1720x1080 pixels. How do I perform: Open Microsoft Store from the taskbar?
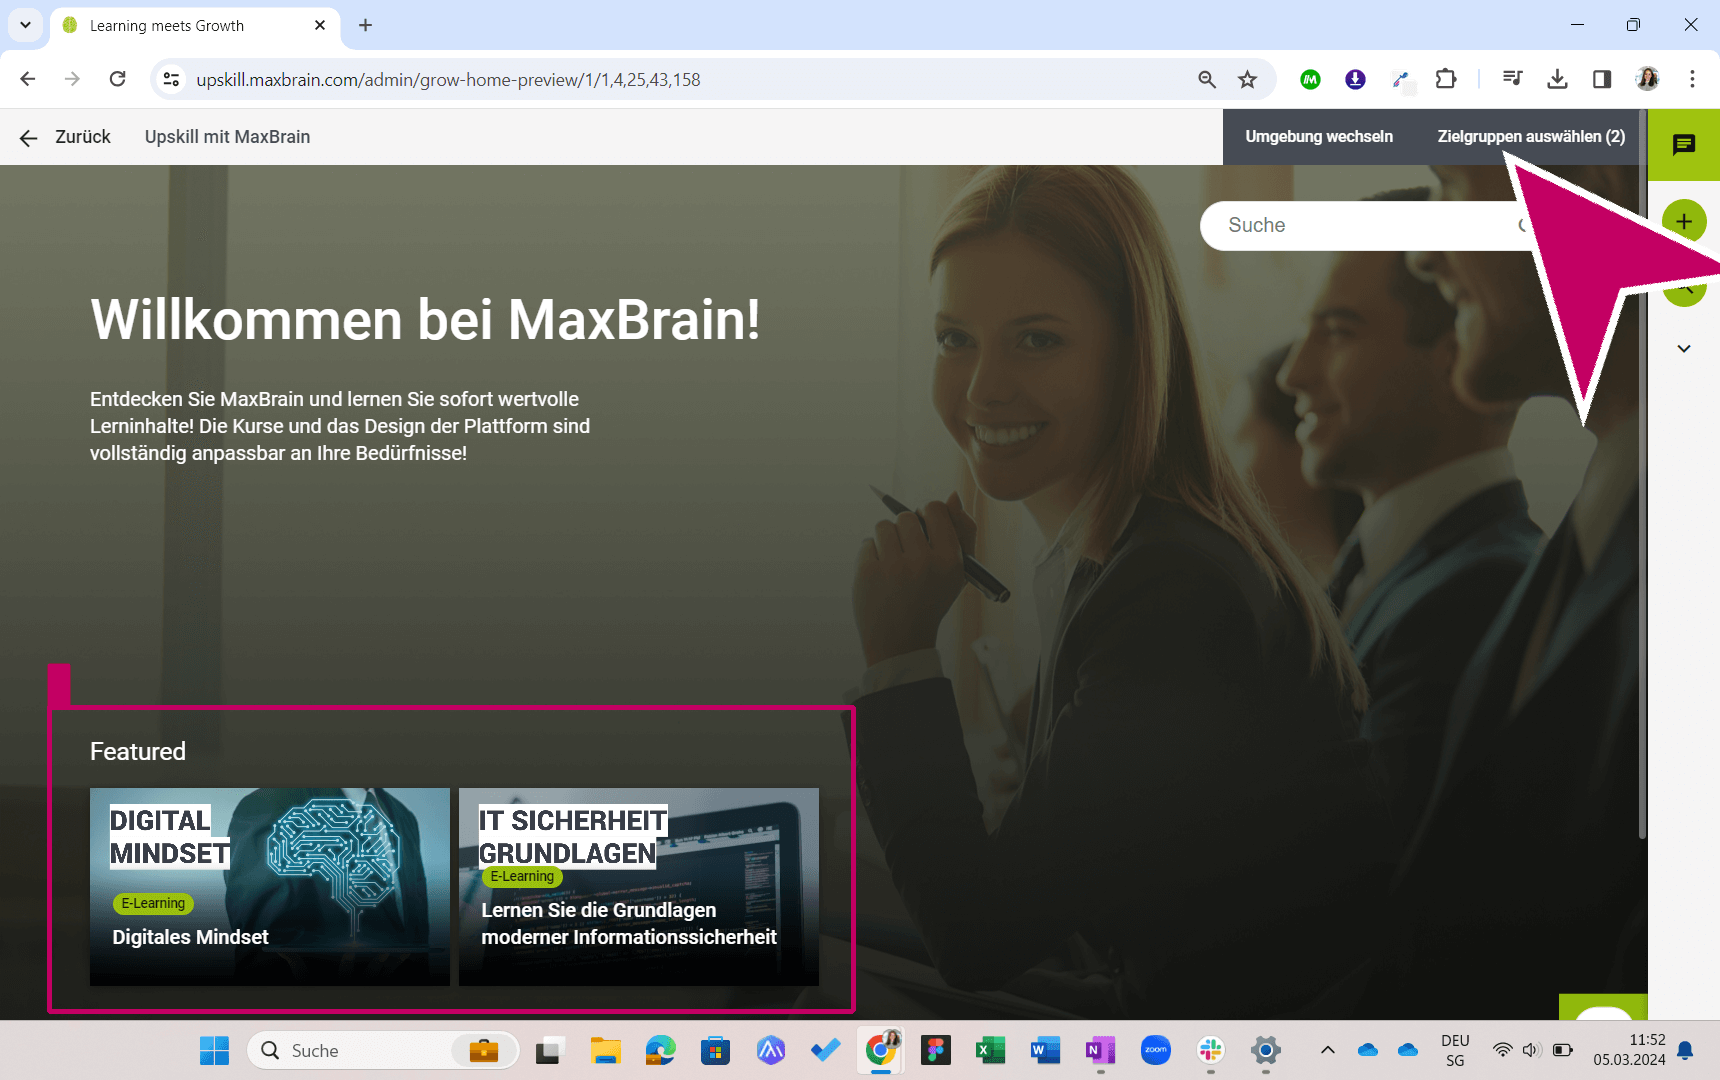click(715, 1050)
